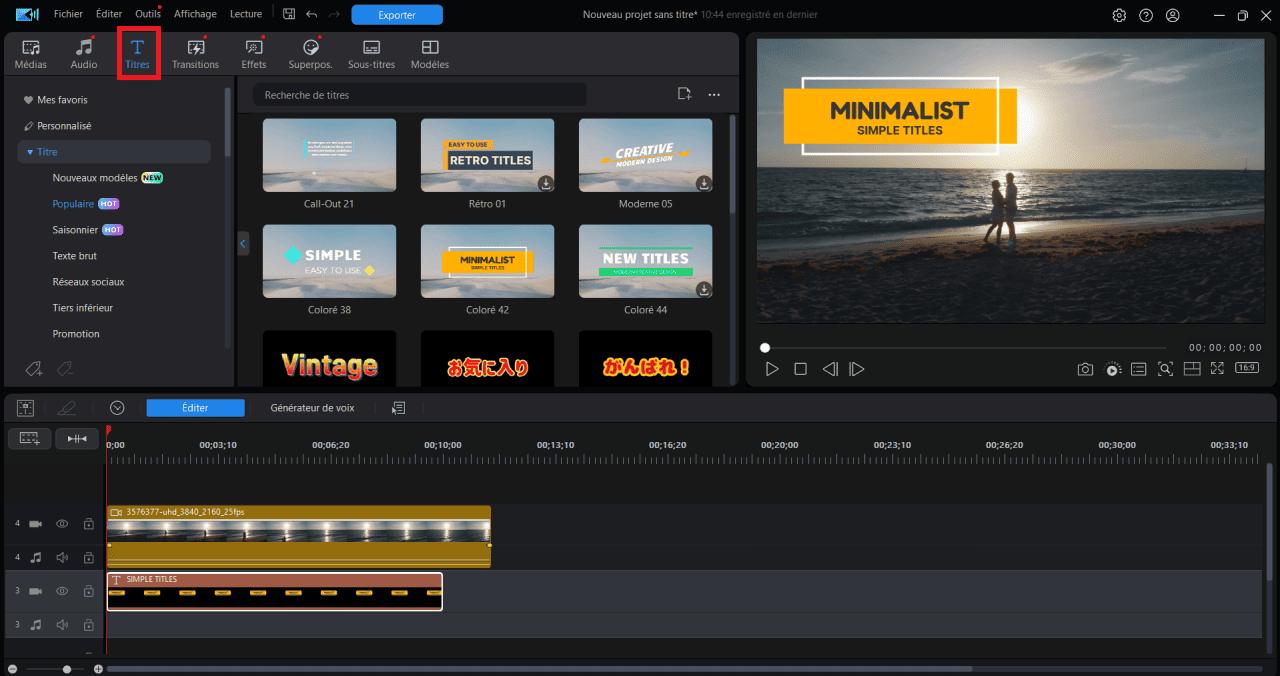Open the 16:9 aspect ratio selector
Screen dimensions: 1280x676
(x=1246, y=369)
